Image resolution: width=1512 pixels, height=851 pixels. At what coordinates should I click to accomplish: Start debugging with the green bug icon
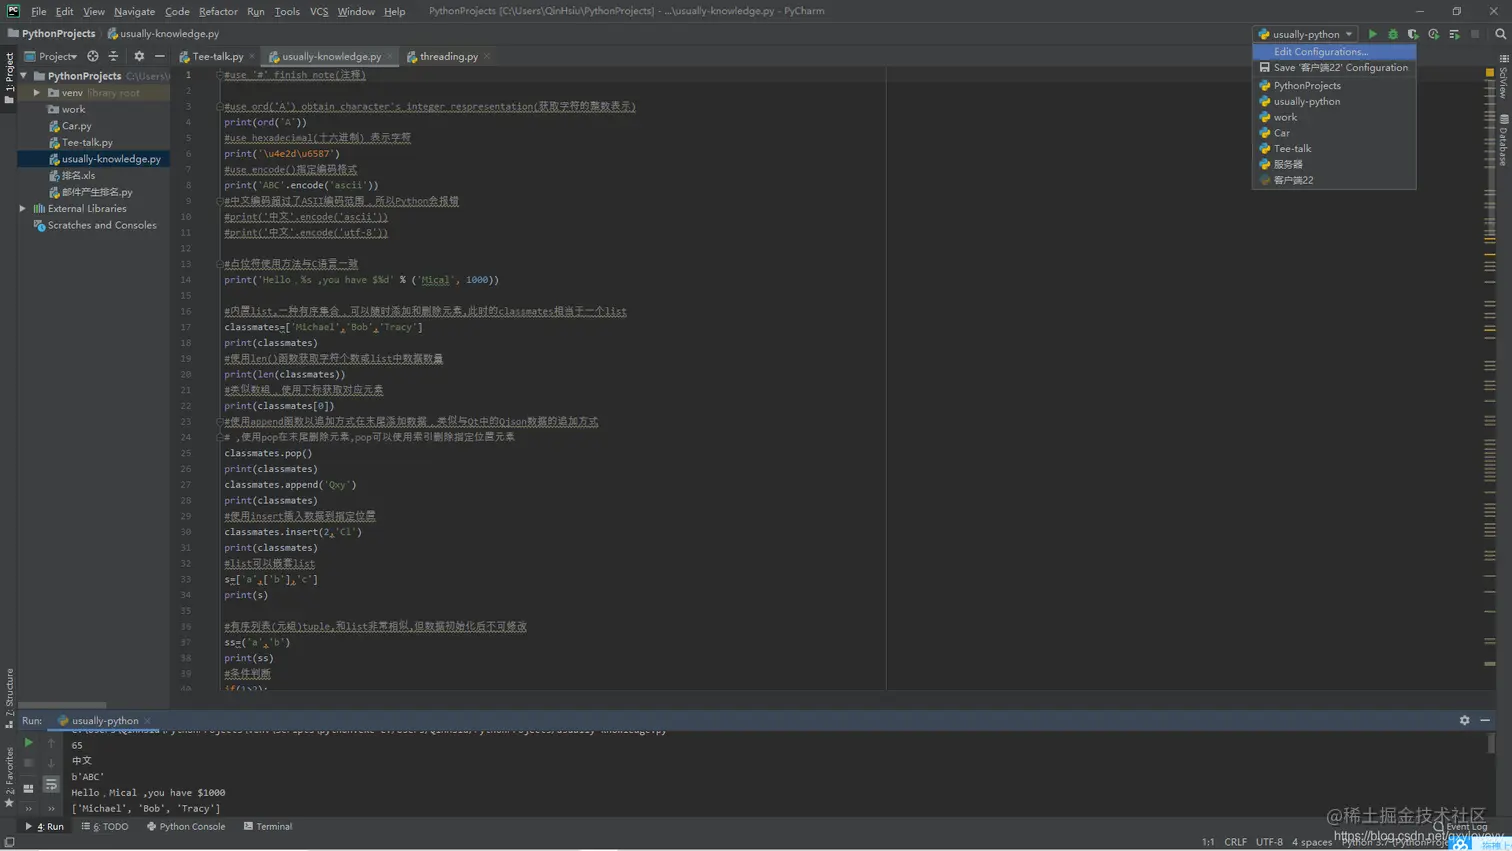(x=1392, y=34)
